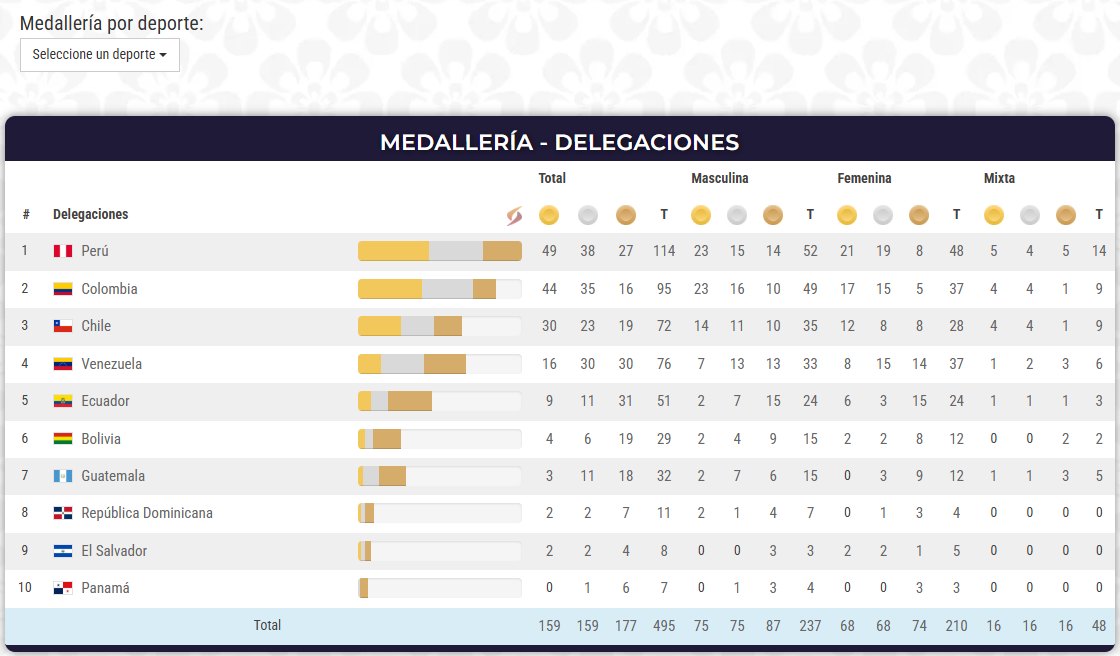This screenshot has height=656, width=1120.
Task: Click the Venezuela delegation name
Action: pyautogui.click(x=111, y=364)
